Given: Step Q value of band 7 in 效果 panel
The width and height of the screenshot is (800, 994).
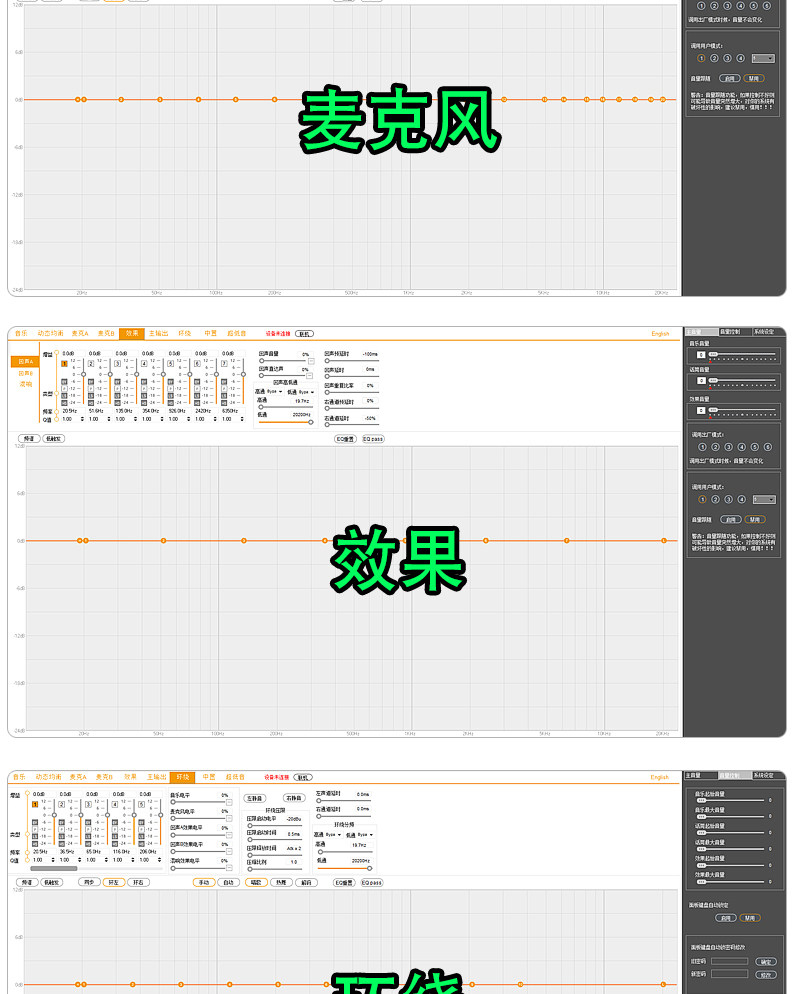Looking at the screenshot, I should pos(242,419).
